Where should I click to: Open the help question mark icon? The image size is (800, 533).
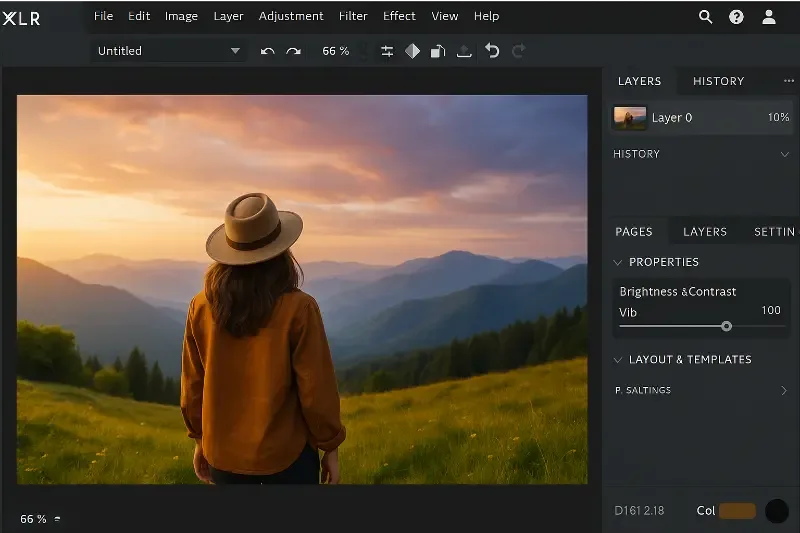point(736,17)
